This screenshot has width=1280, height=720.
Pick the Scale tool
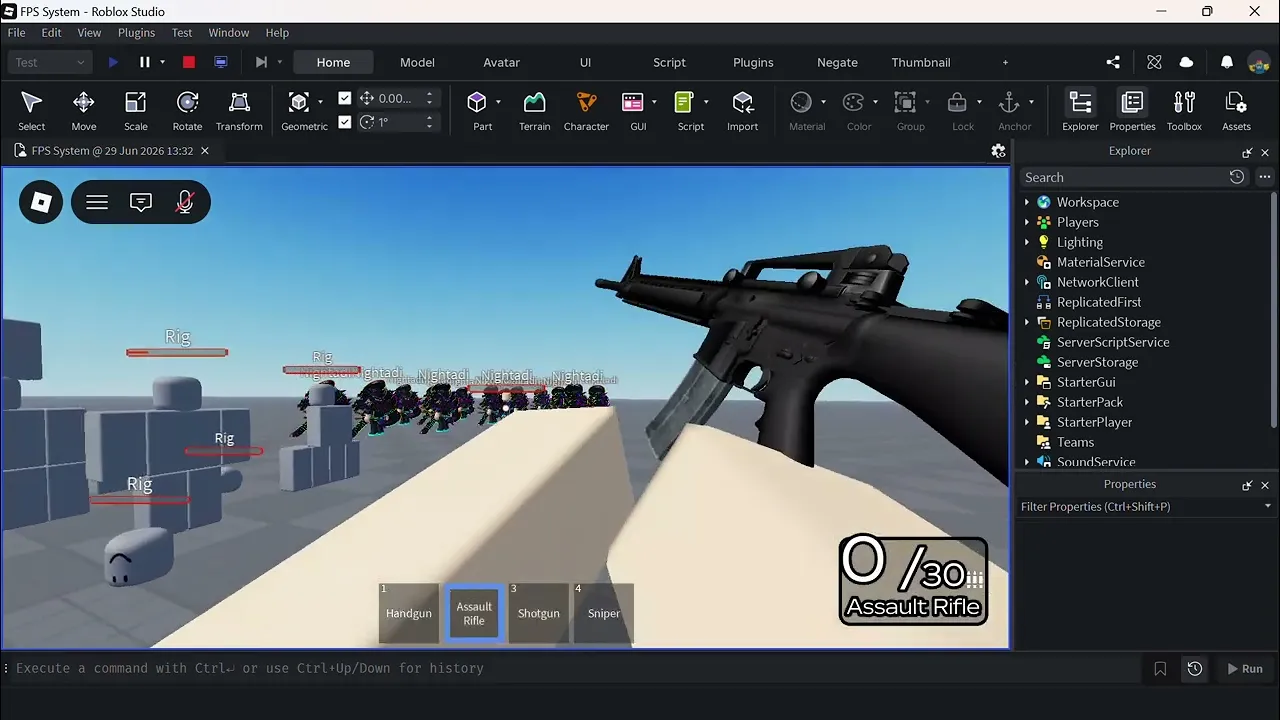coord(136,110)
